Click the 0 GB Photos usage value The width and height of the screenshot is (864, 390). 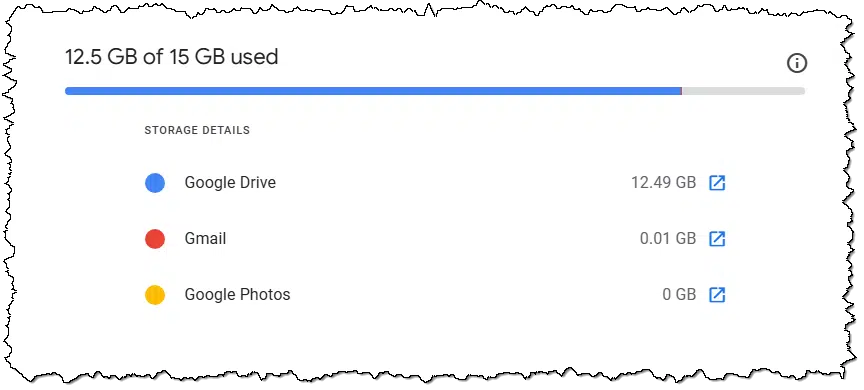click(679, 295)
